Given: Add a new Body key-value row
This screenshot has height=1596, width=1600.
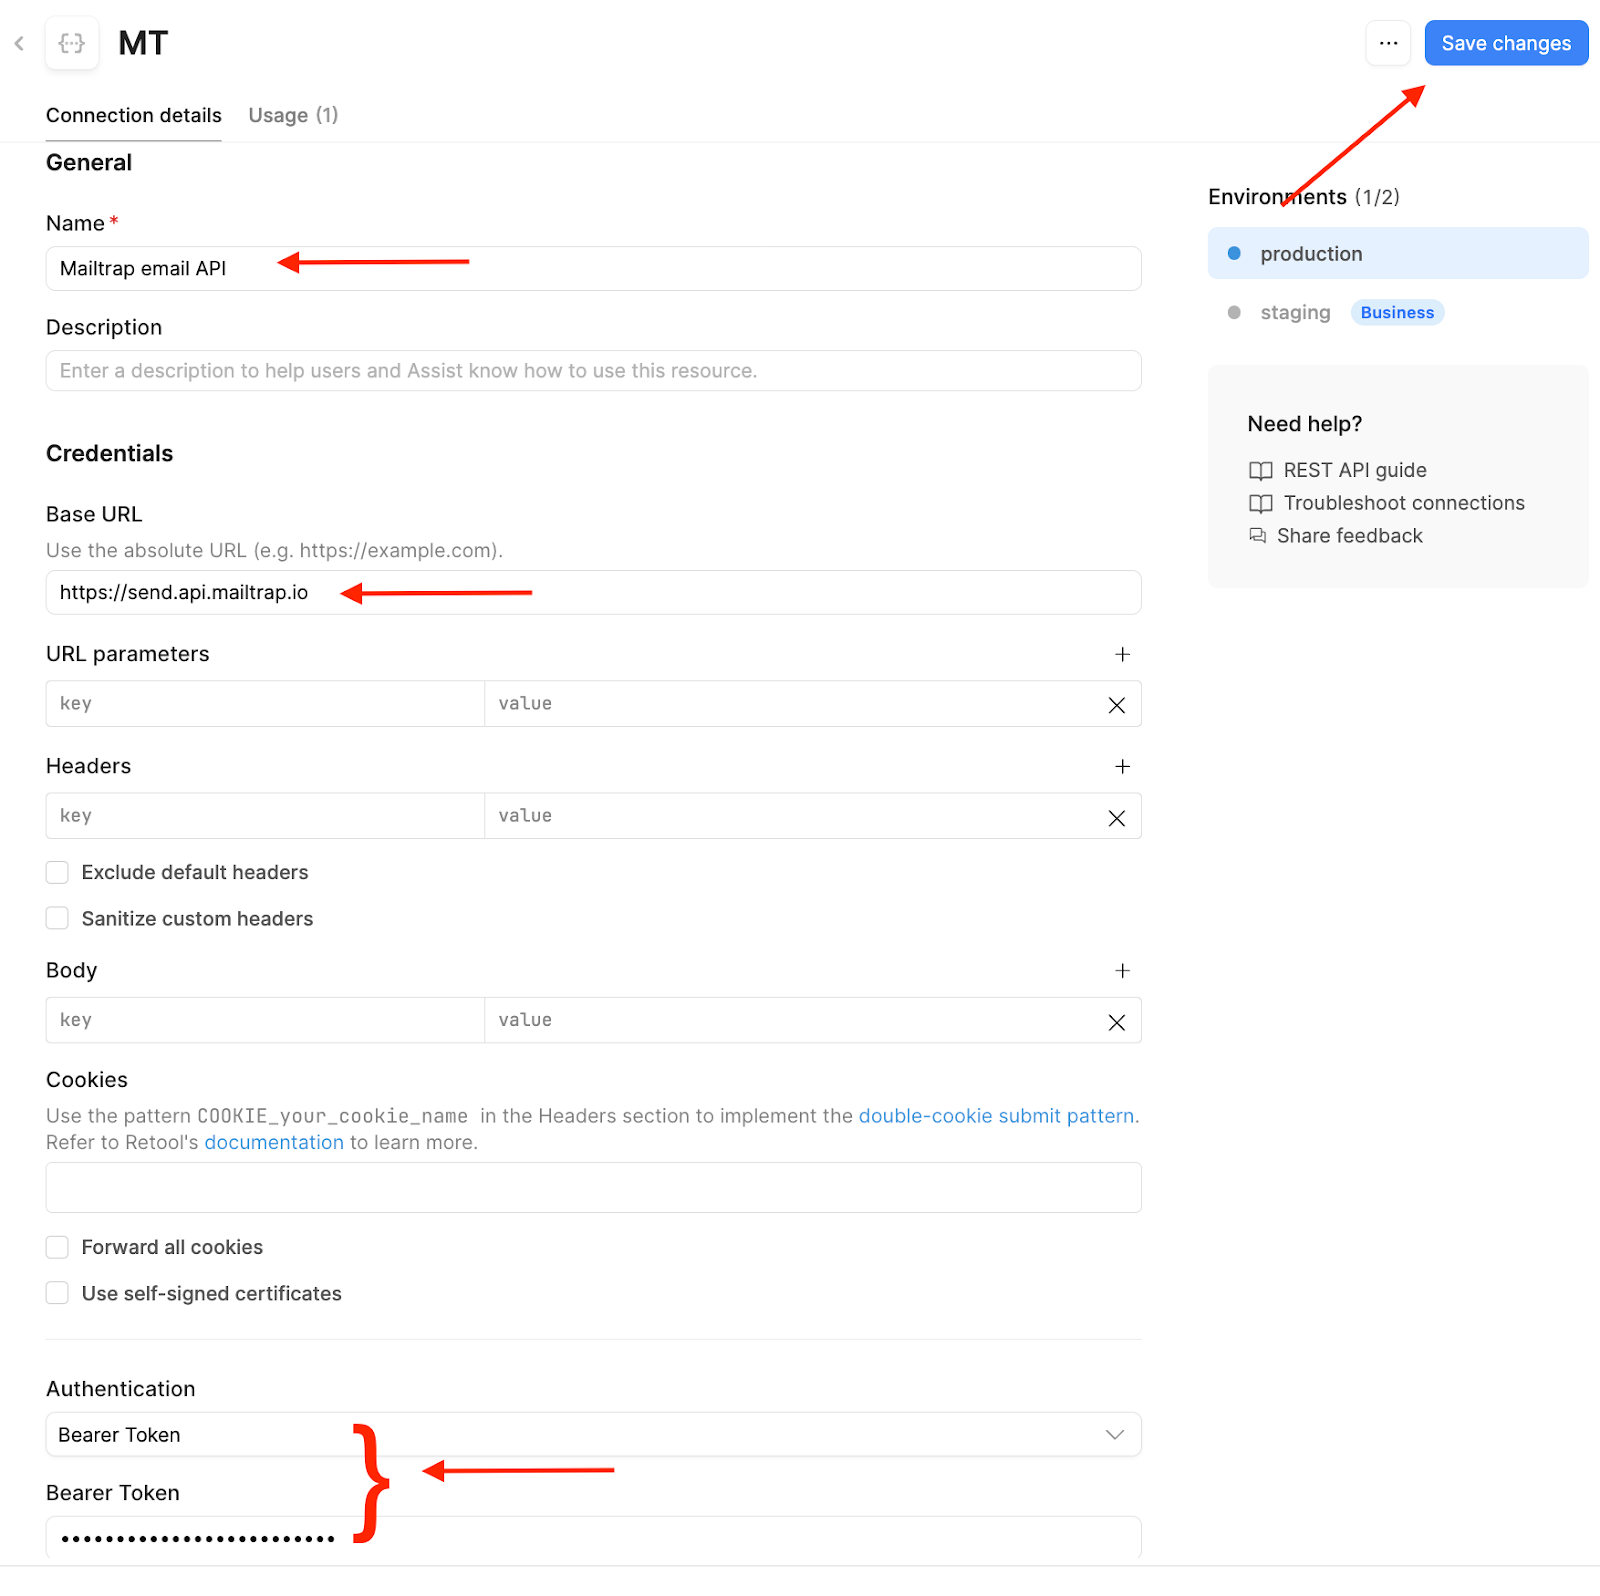Looking at the screenshot, I should coord(1122,970).
